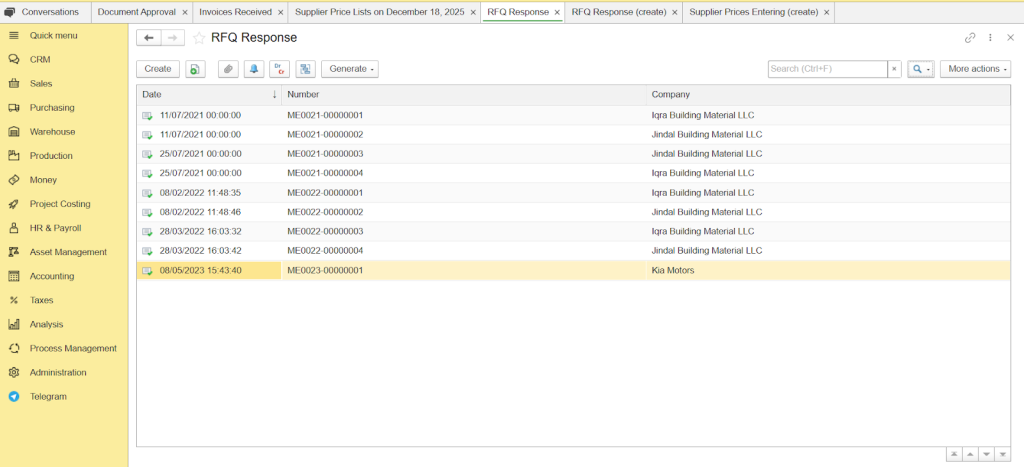
Task: Open the vertical three-dot options menu
Action: (x=990, y=38)
